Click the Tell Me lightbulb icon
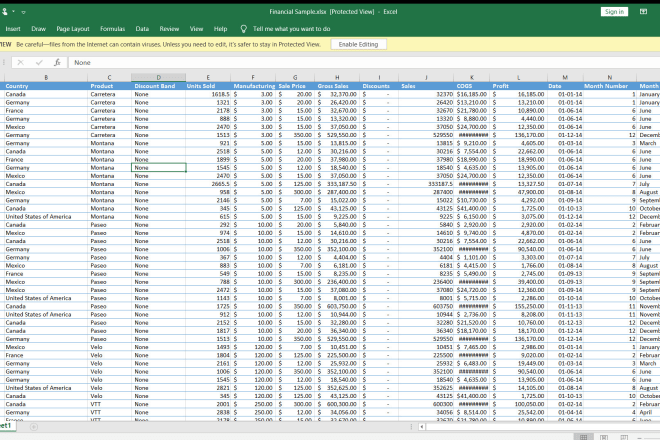 [243, 29]
